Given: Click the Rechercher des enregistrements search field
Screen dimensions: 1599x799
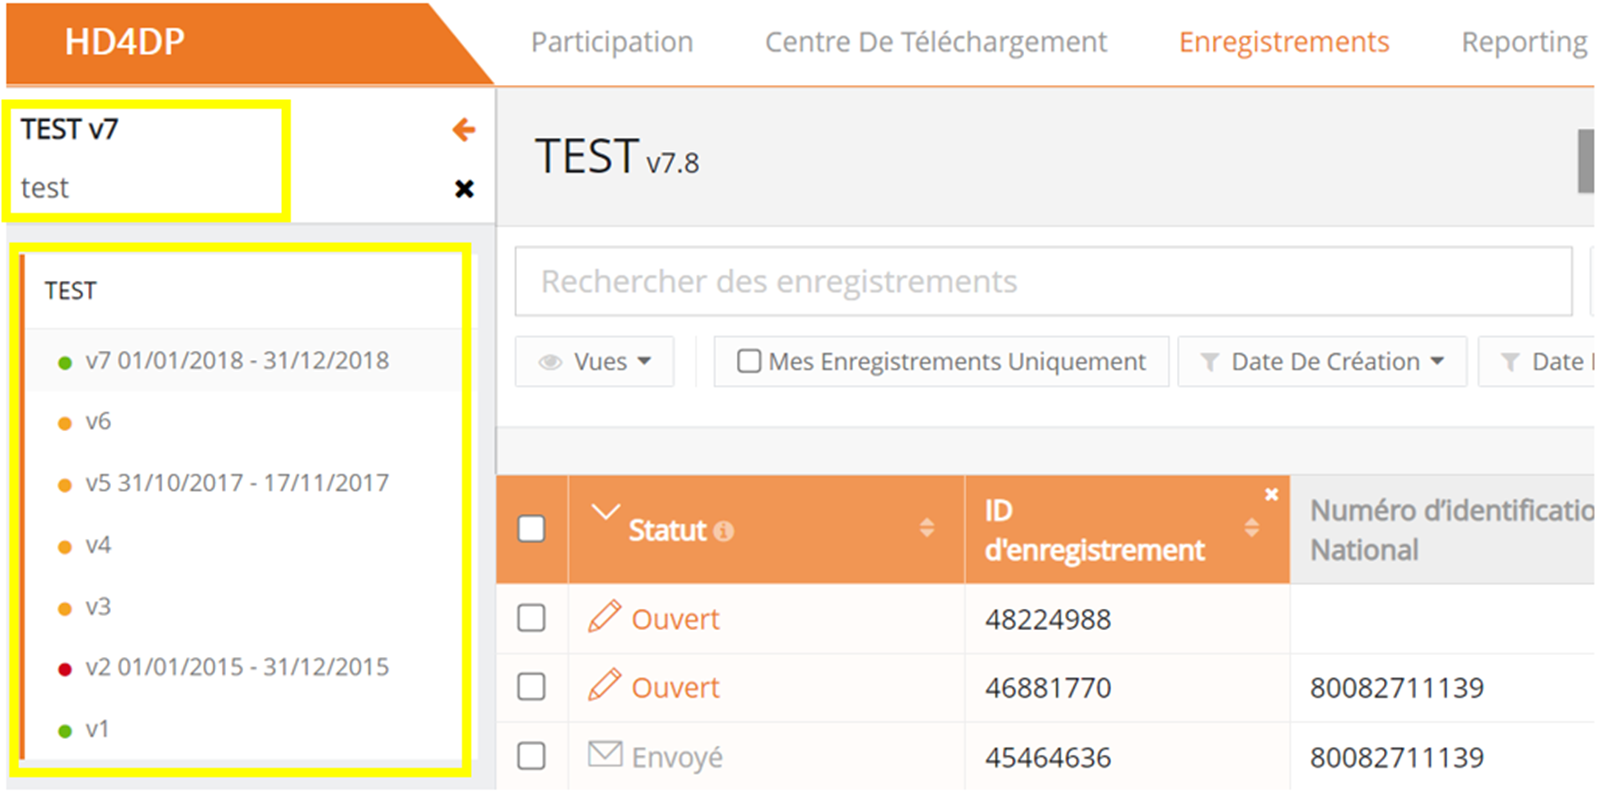Looking at the screenshot, I should [x=1043, y=281].
